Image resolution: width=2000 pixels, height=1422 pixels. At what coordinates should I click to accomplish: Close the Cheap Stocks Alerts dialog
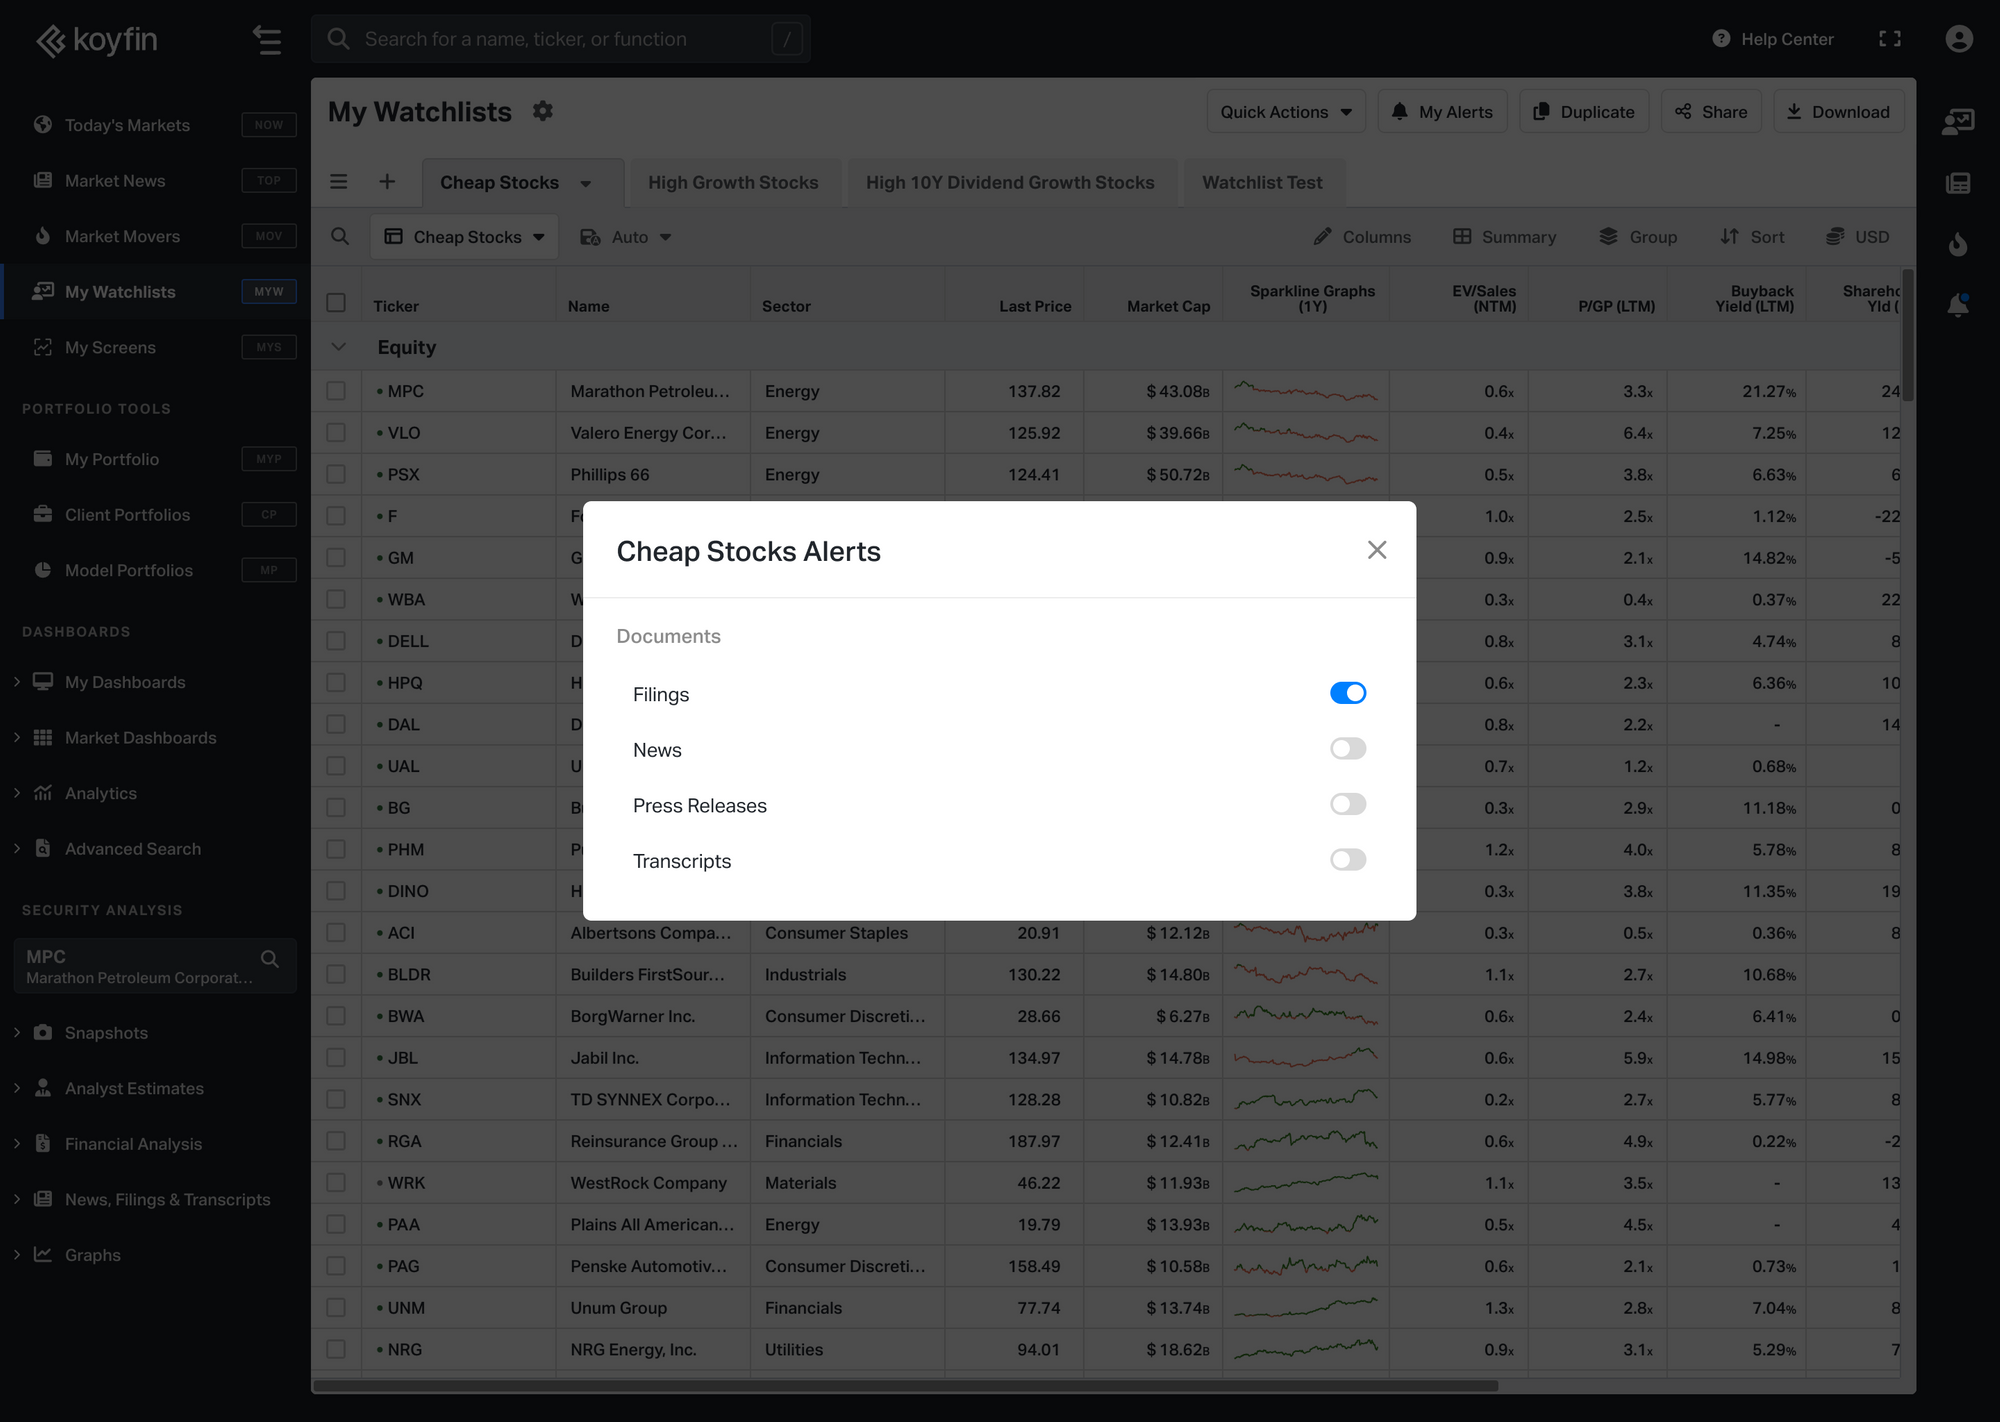click(1377, 550)
